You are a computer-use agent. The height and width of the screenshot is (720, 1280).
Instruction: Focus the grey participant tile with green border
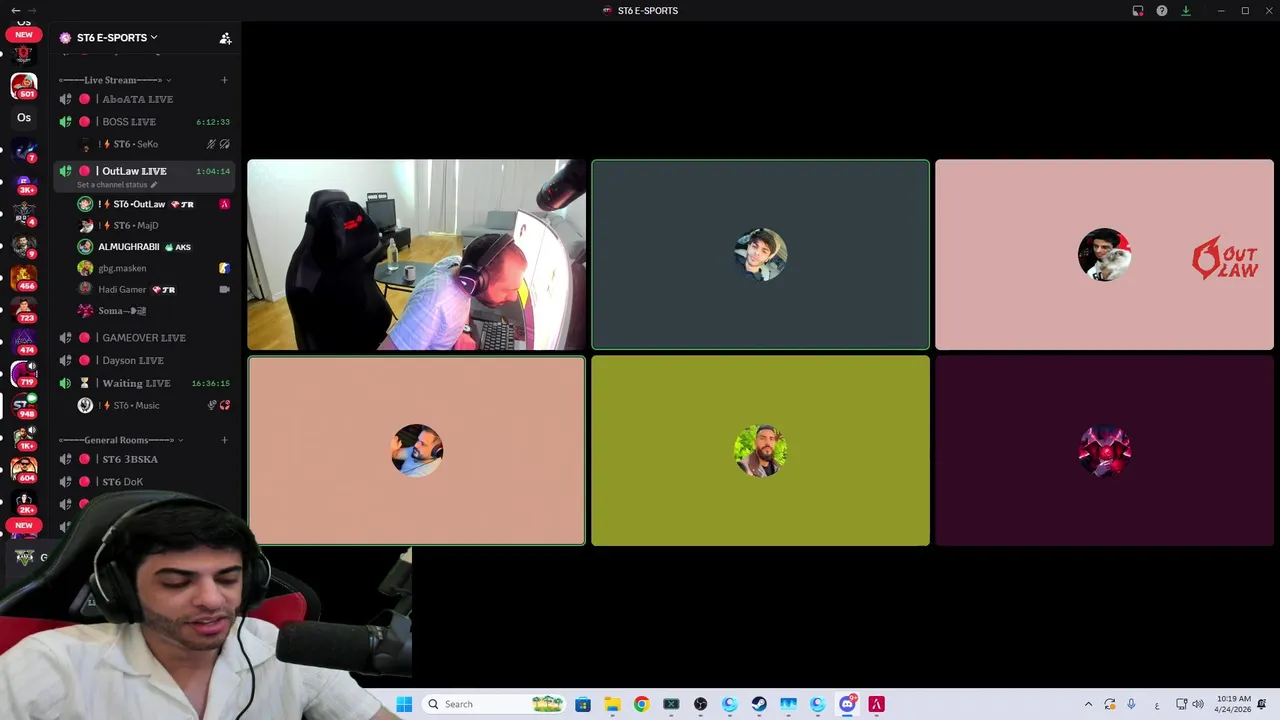[x=760, y=255]
